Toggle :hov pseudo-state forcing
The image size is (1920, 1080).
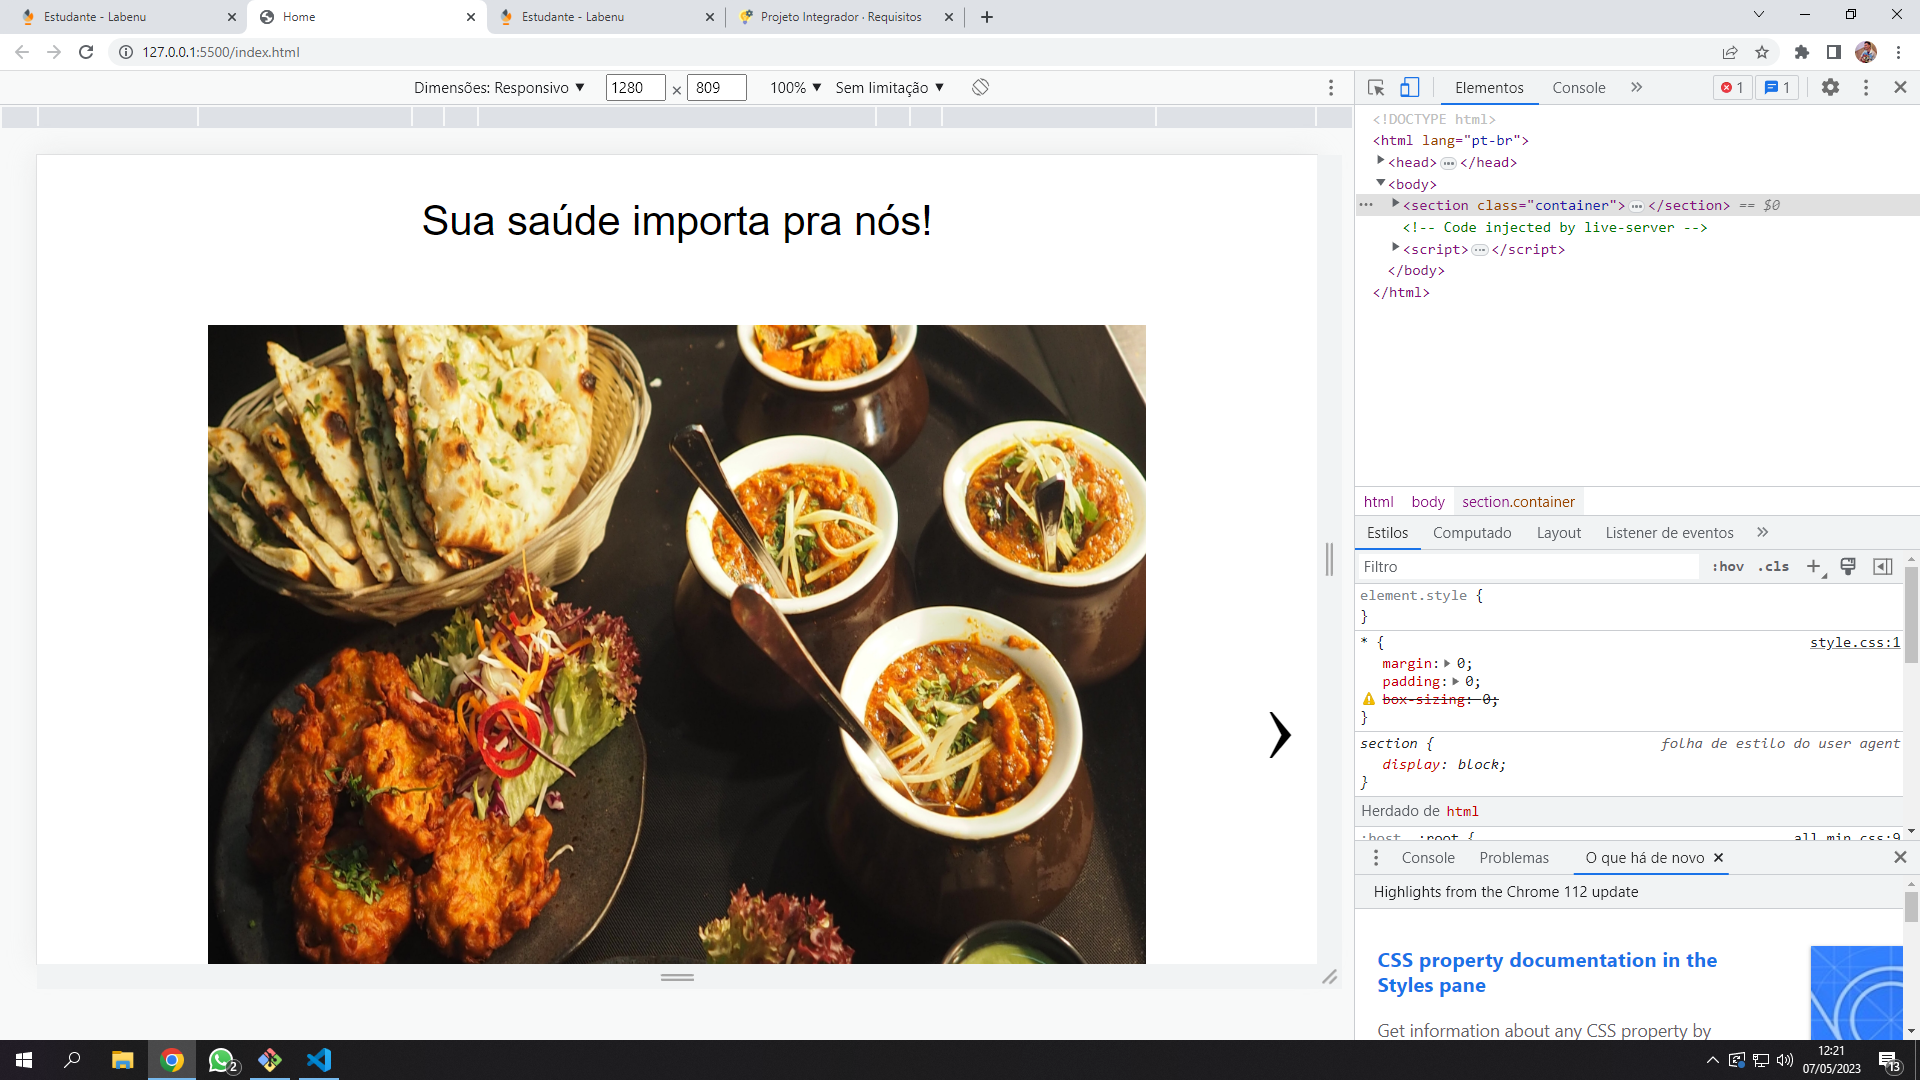1727,566
